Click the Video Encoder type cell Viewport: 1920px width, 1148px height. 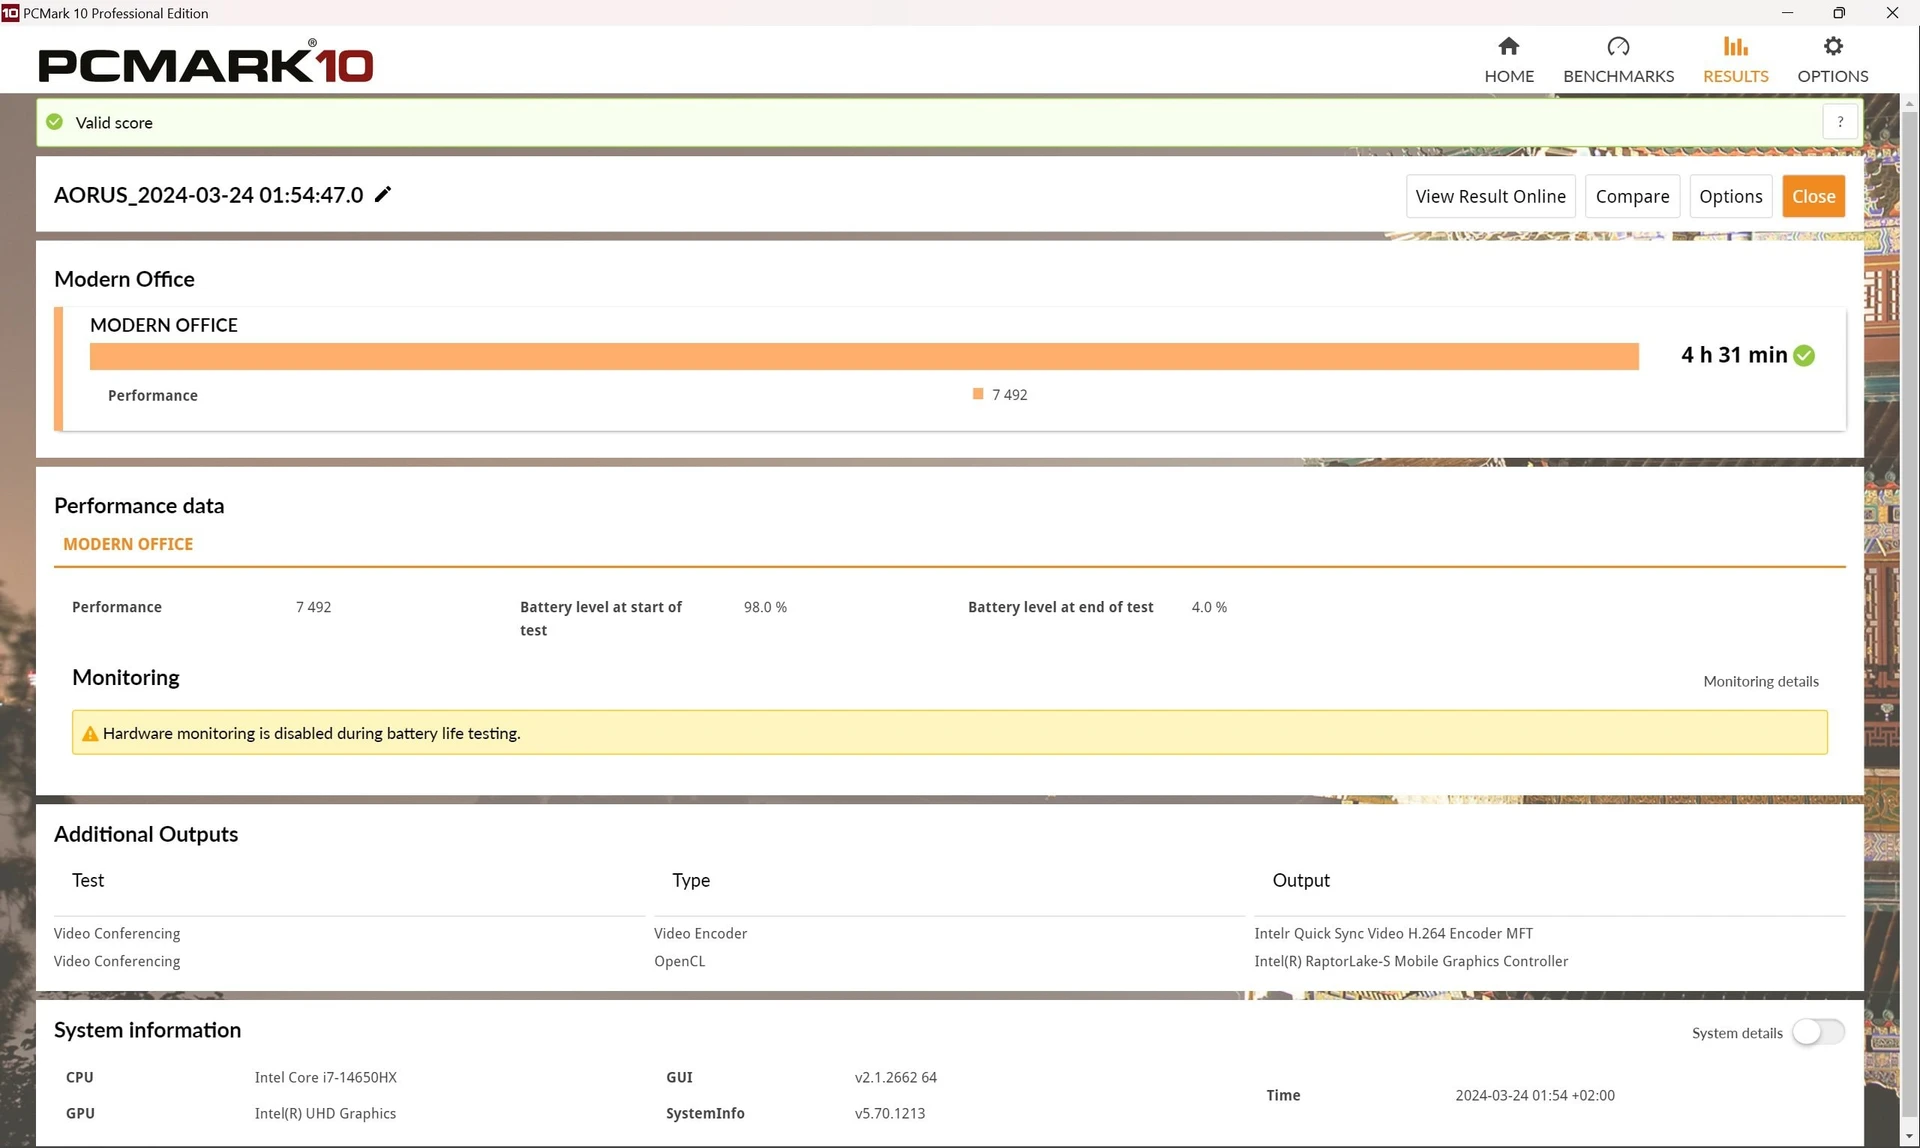tap(700, 933)
